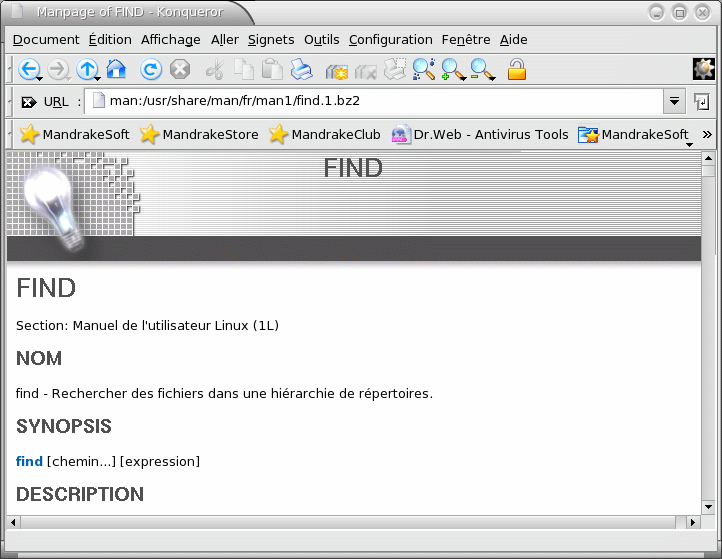The height and width of the screenshot is (559, 722).
Task: Click the window title bar document icon
Action: tap(17, 11)
